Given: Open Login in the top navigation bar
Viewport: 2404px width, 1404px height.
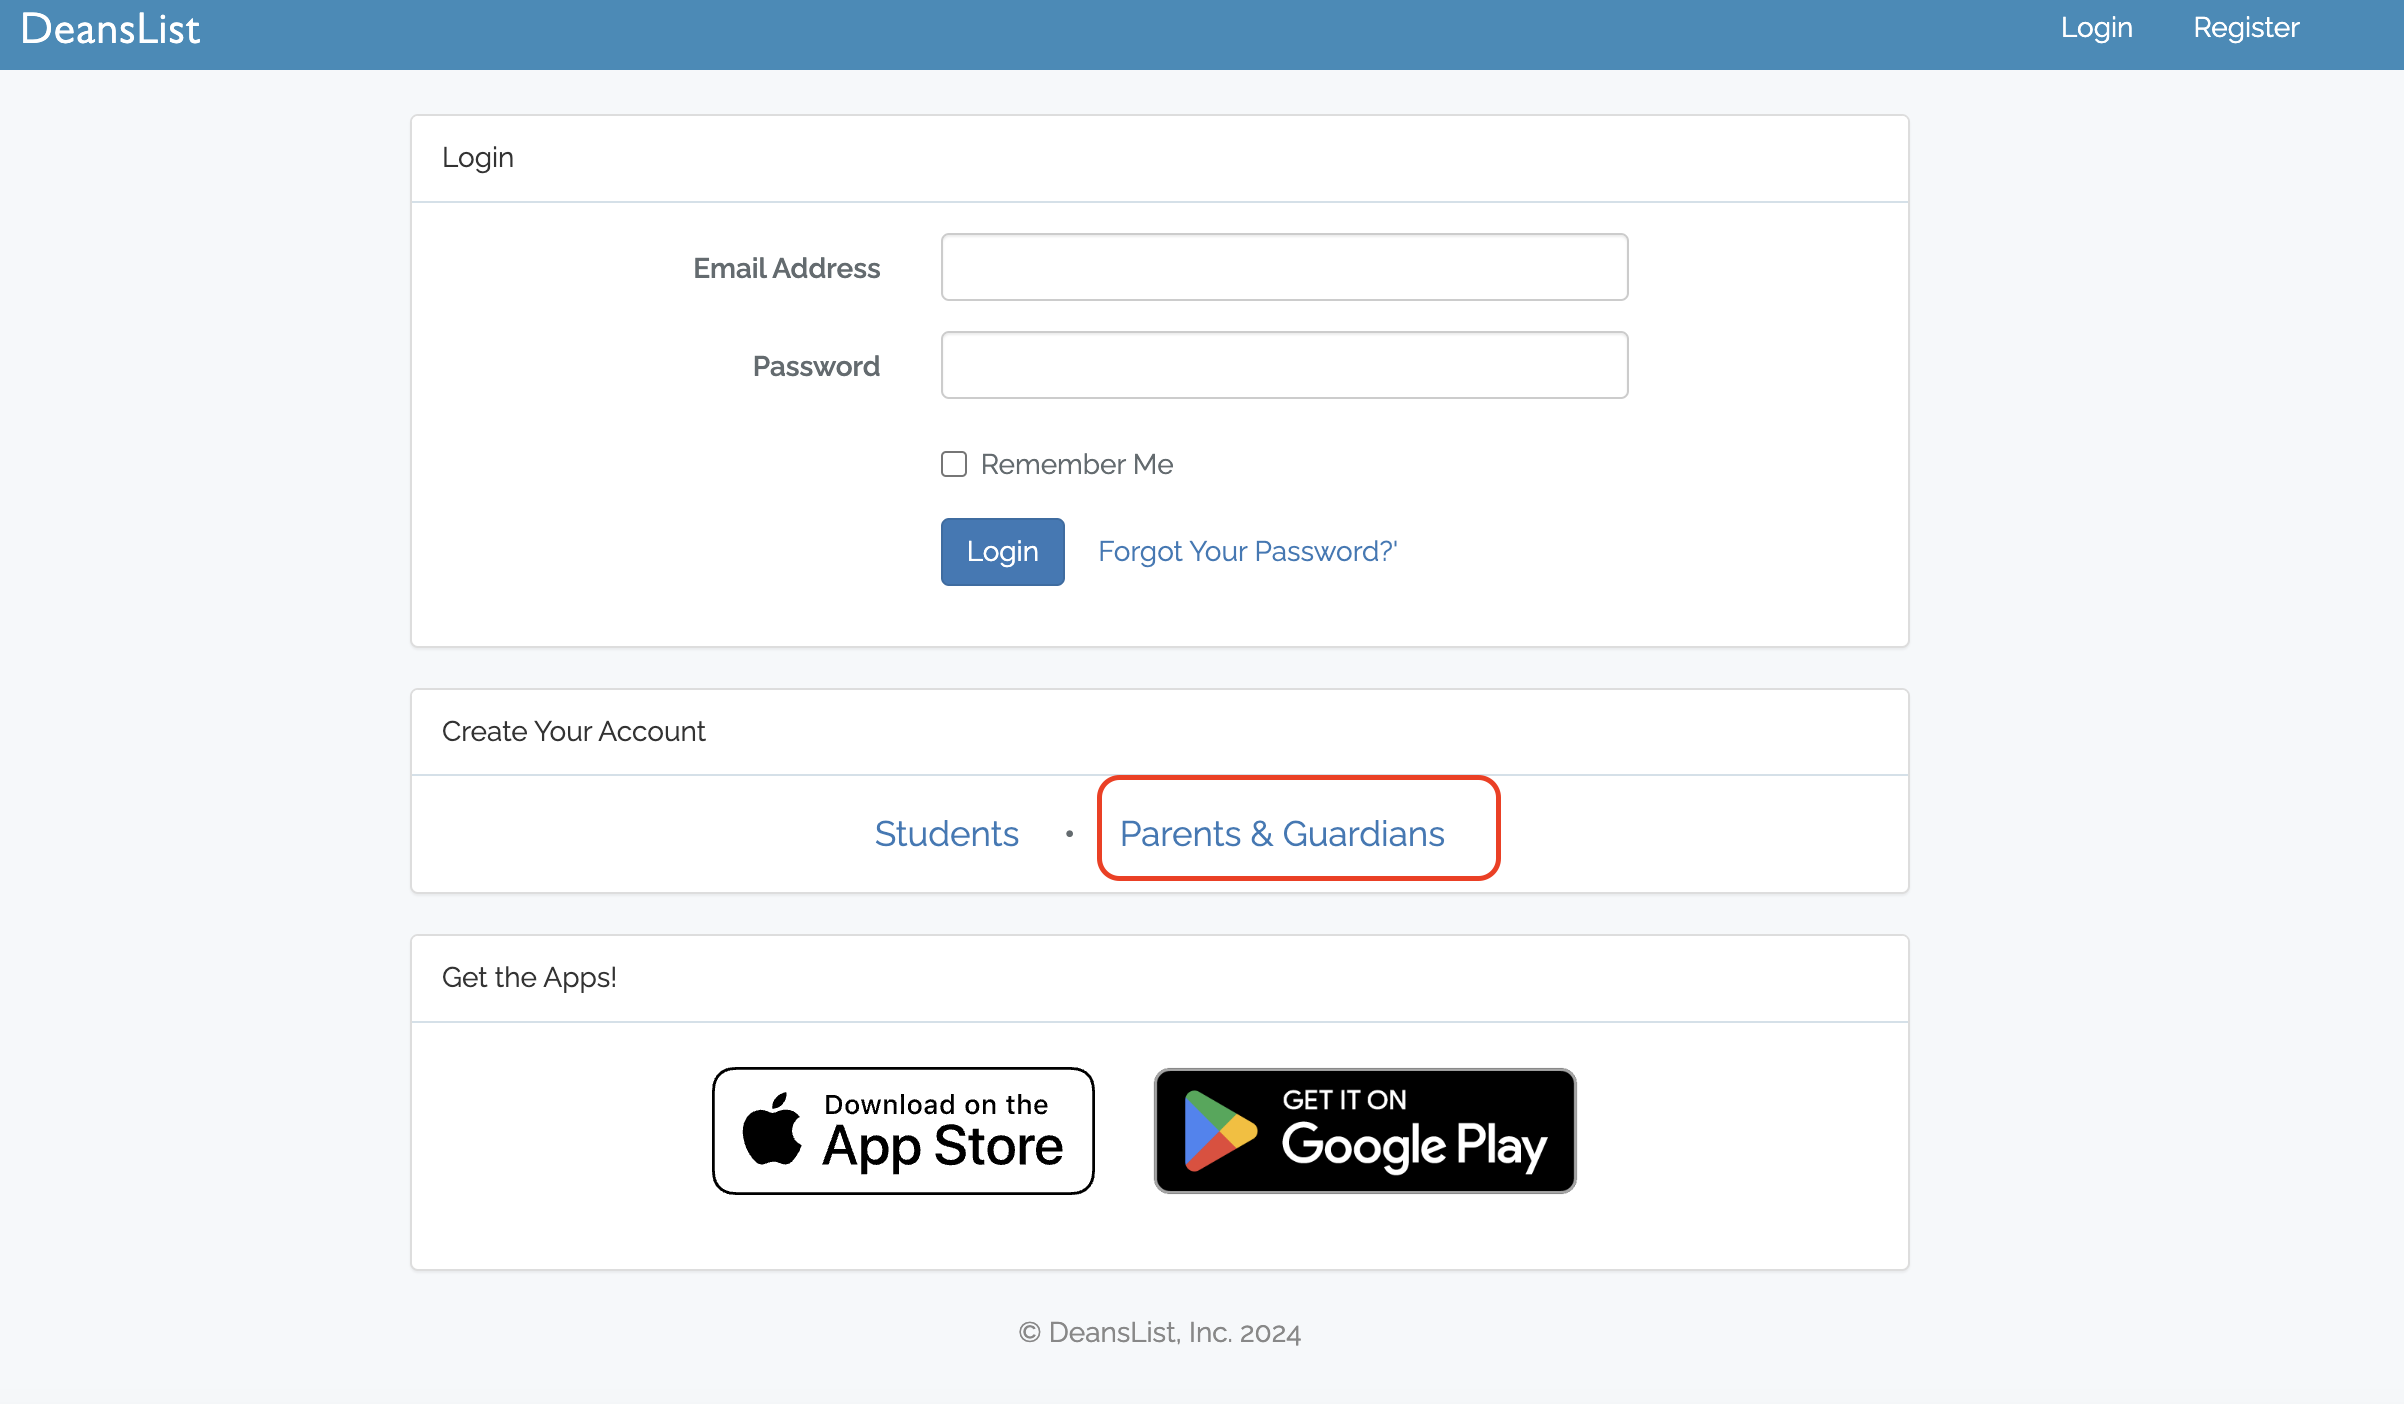Looking at the screenshot, I should point(2096,28).
